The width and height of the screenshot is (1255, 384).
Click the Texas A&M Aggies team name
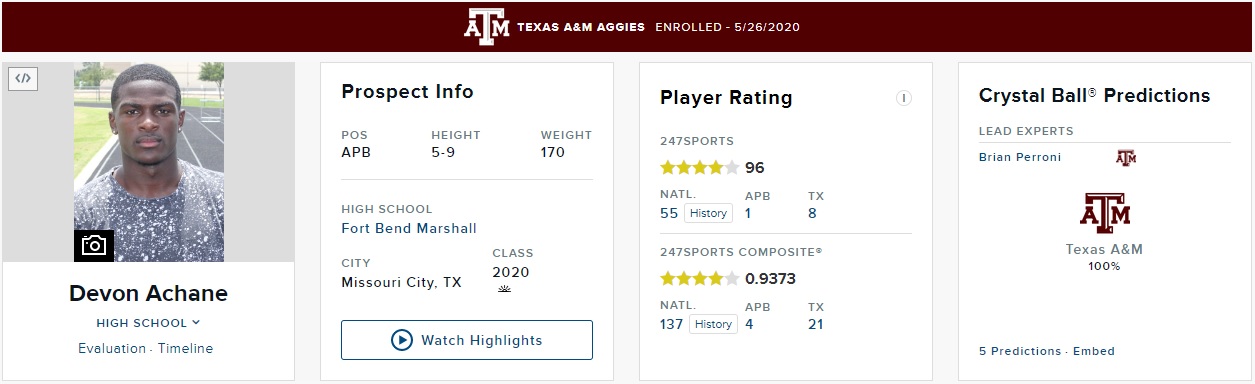pyautogui.click(x=581, y=27)
